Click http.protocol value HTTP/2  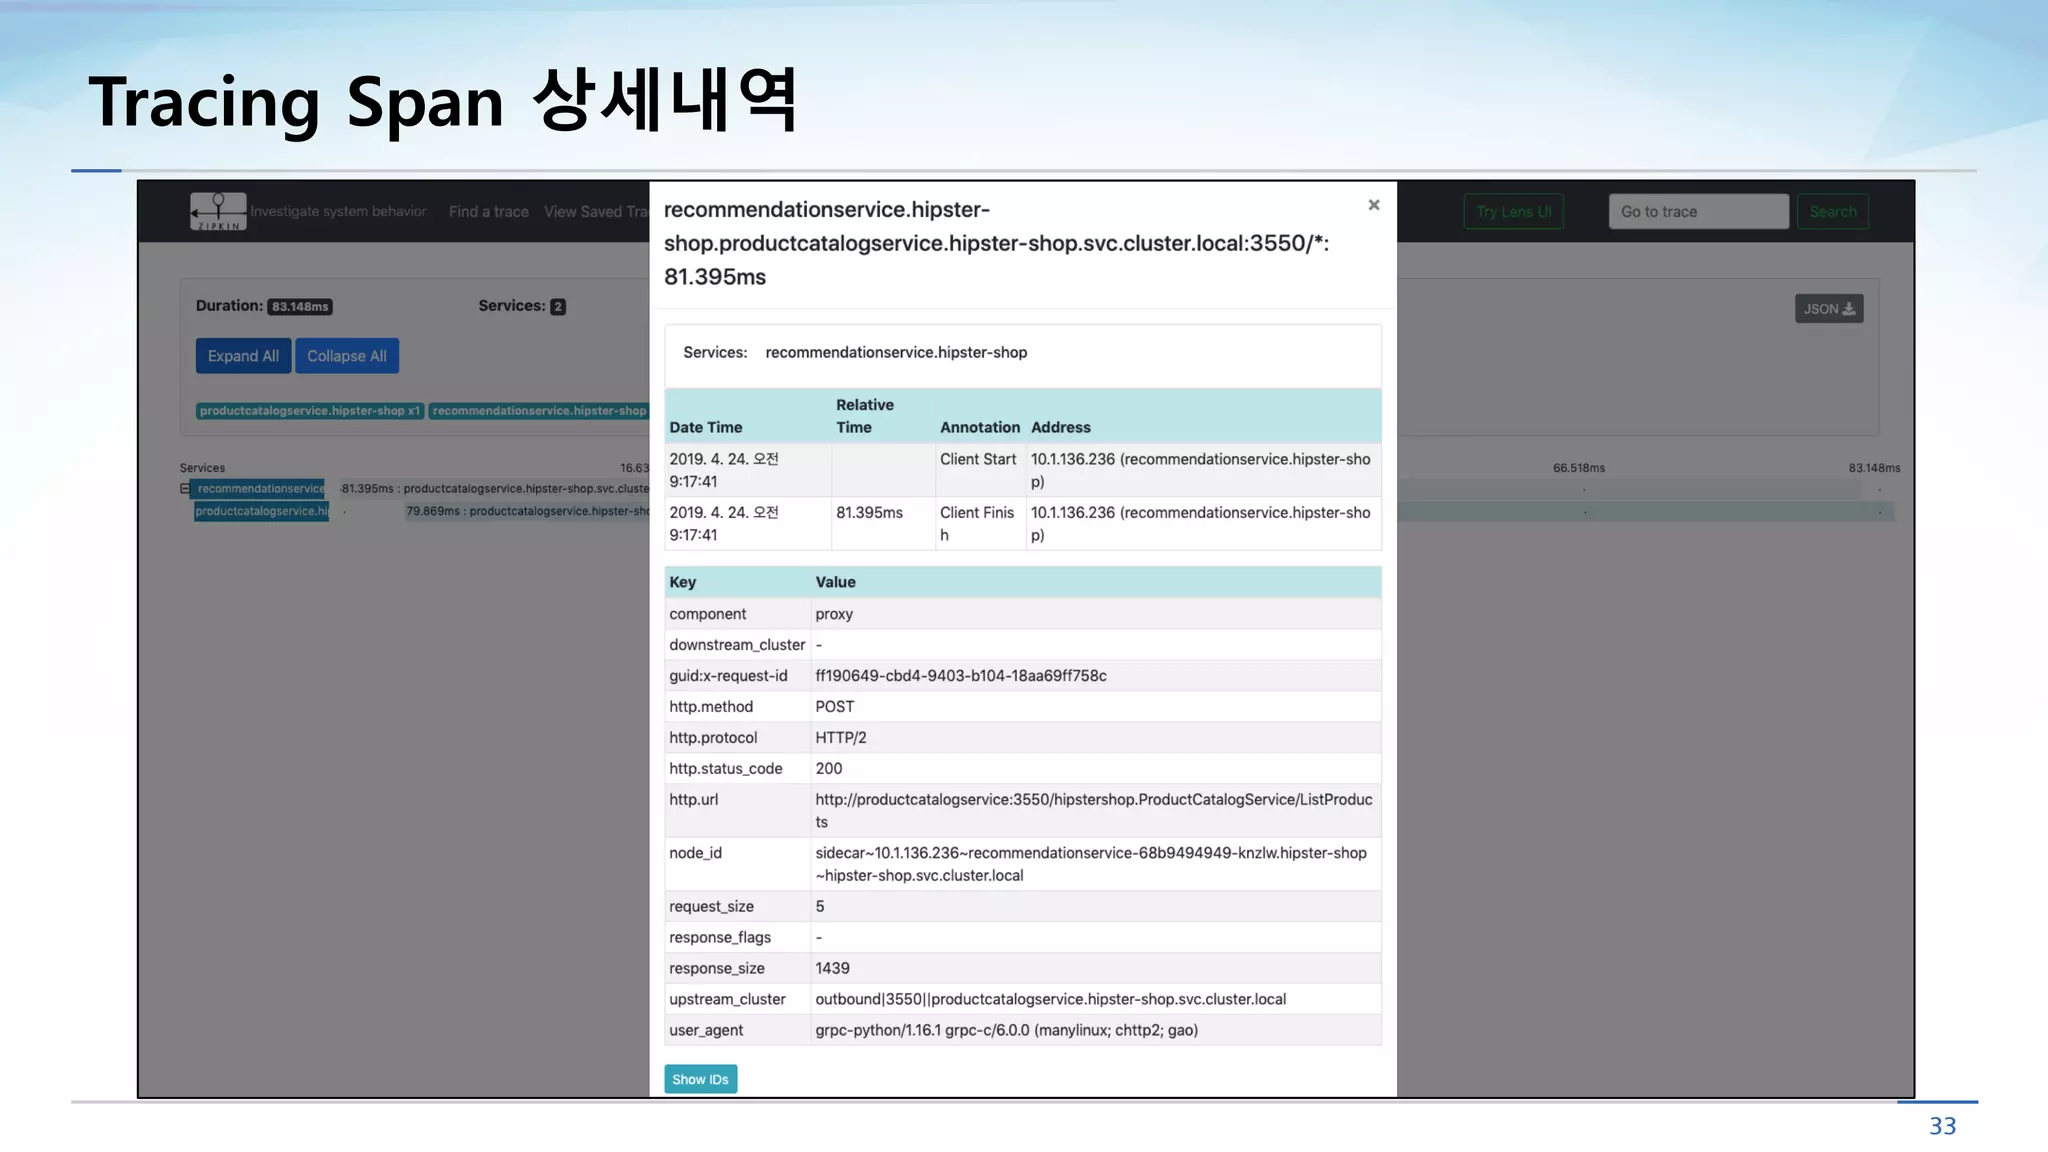coord(841,738)
